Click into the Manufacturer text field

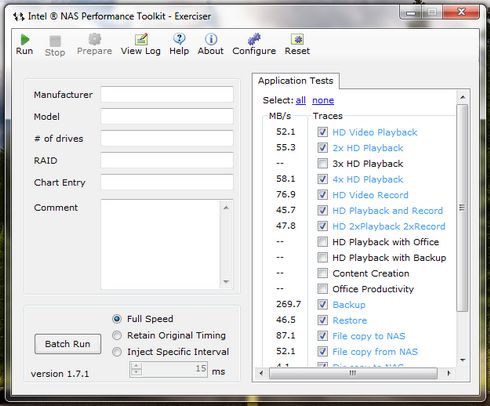pos(167,95)
